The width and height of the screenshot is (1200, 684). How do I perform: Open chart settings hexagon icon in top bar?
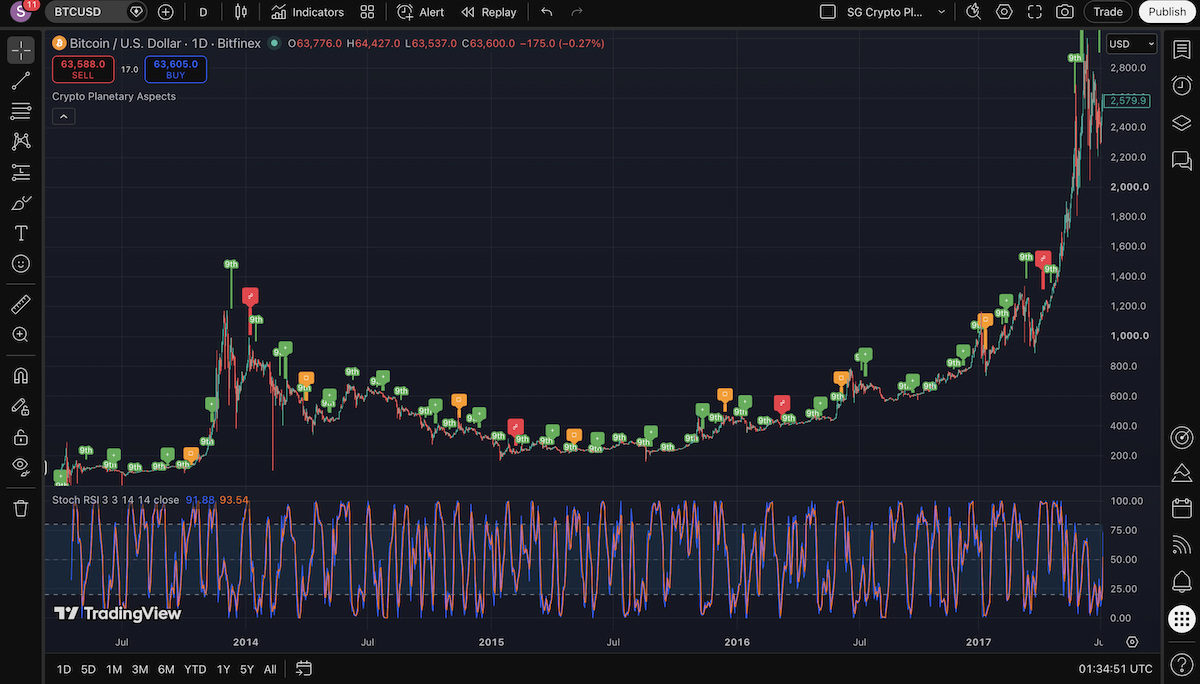(x=1004, y=12)
